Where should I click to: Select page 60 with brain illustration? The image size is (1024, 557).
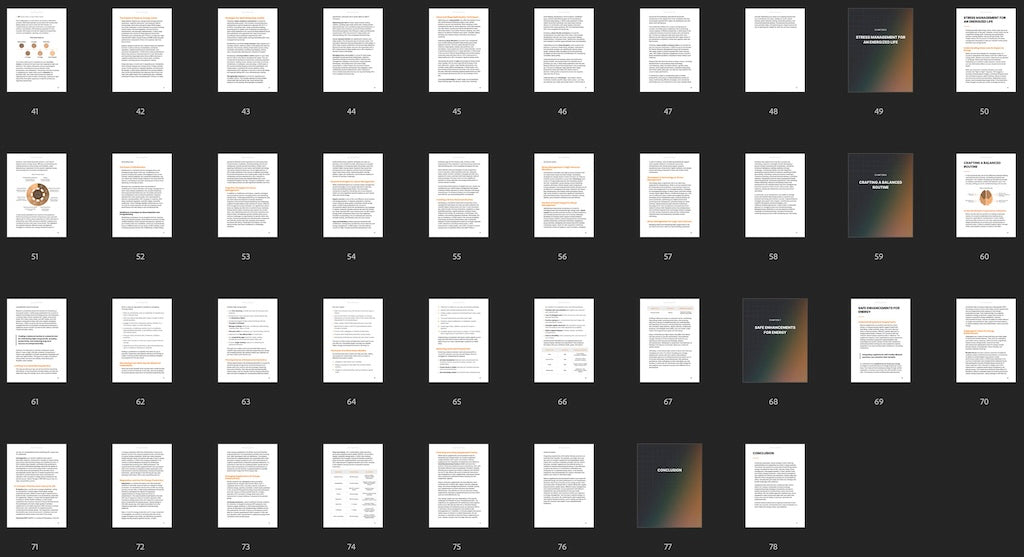tap(985, 195)
